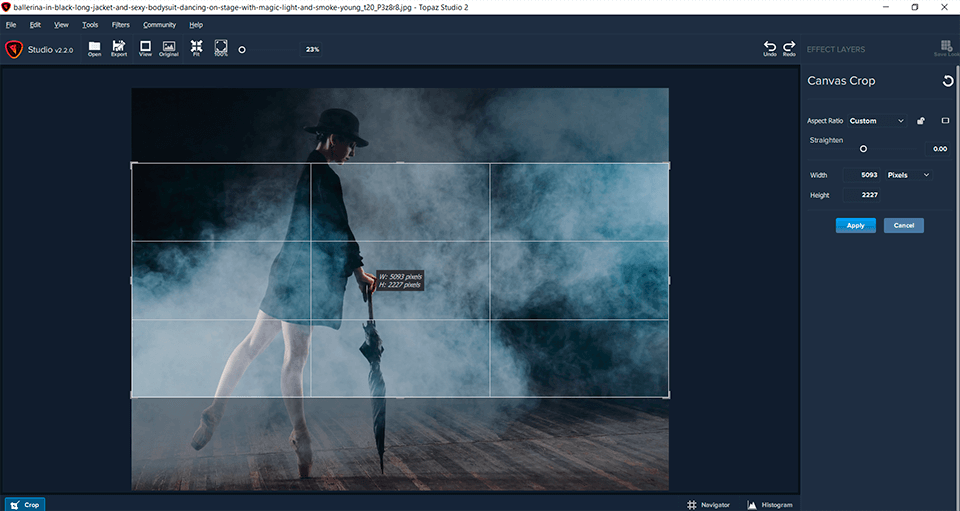Apply the canvas crop

pos(855,225)
